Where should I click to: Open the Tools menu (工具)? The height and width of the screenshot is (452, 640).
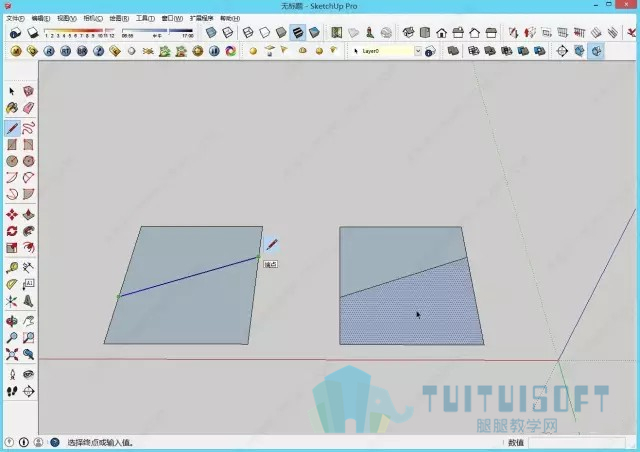point(145,18)
